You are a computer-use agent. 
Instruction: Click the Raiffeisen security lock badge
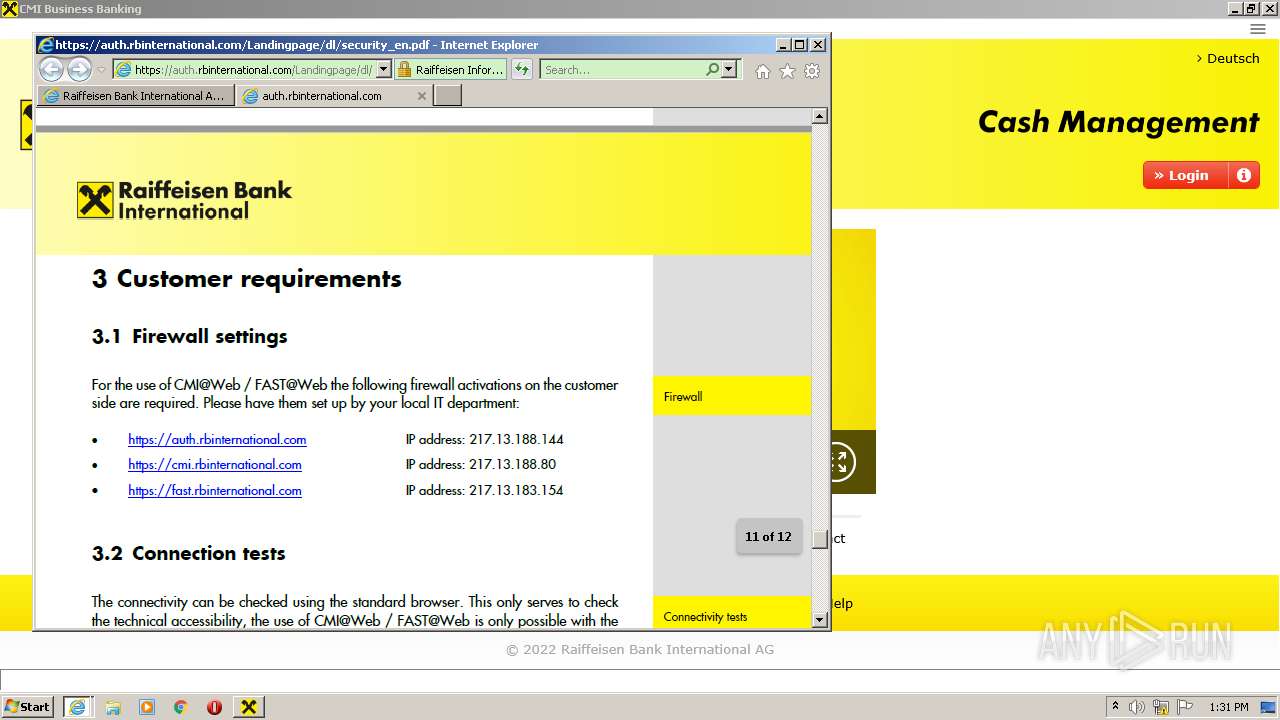(451, 70)
